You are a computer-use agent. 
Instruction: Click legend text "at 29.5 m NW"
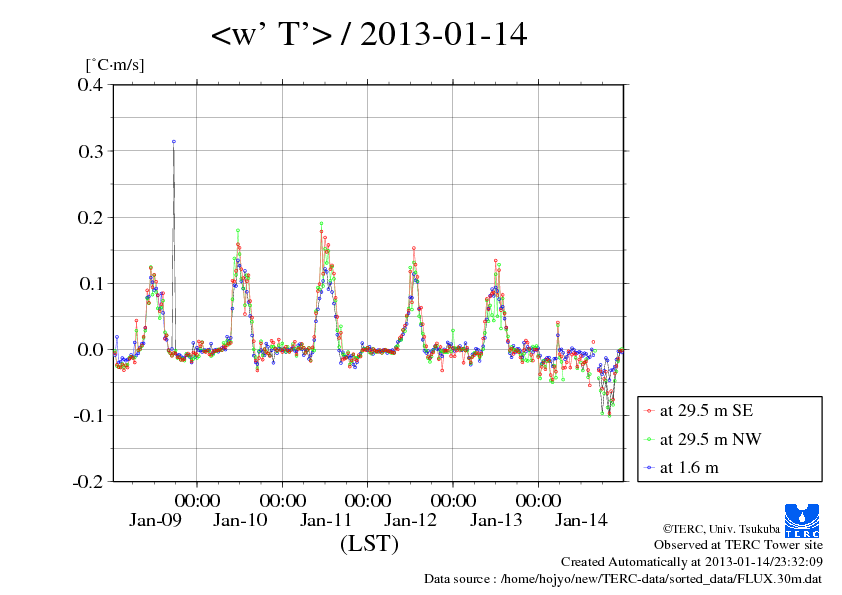click(x=710, y=439)
